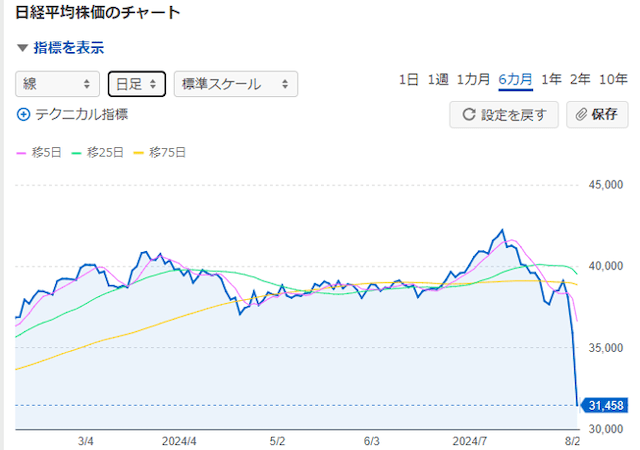Select the 2年 range tab
The height and width of the screenshot is (450, 640).
pyautogui.click(x=580, y=79)
